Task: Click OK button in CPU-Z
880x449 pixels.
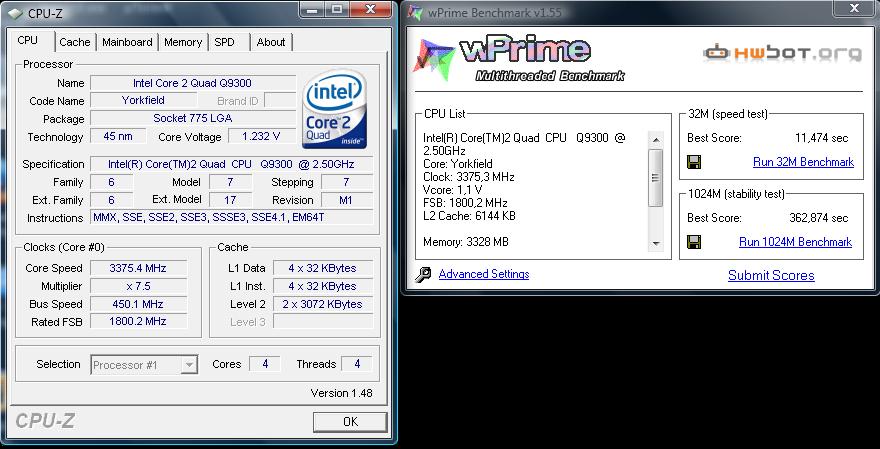Action: point(350,421)
